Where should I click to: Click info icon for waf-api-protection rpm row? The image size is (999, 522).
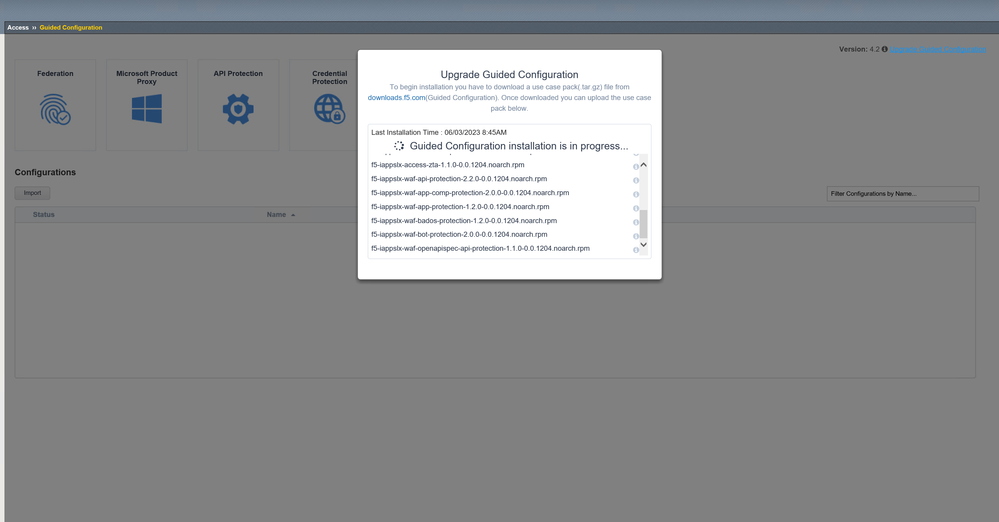(636, 180)
